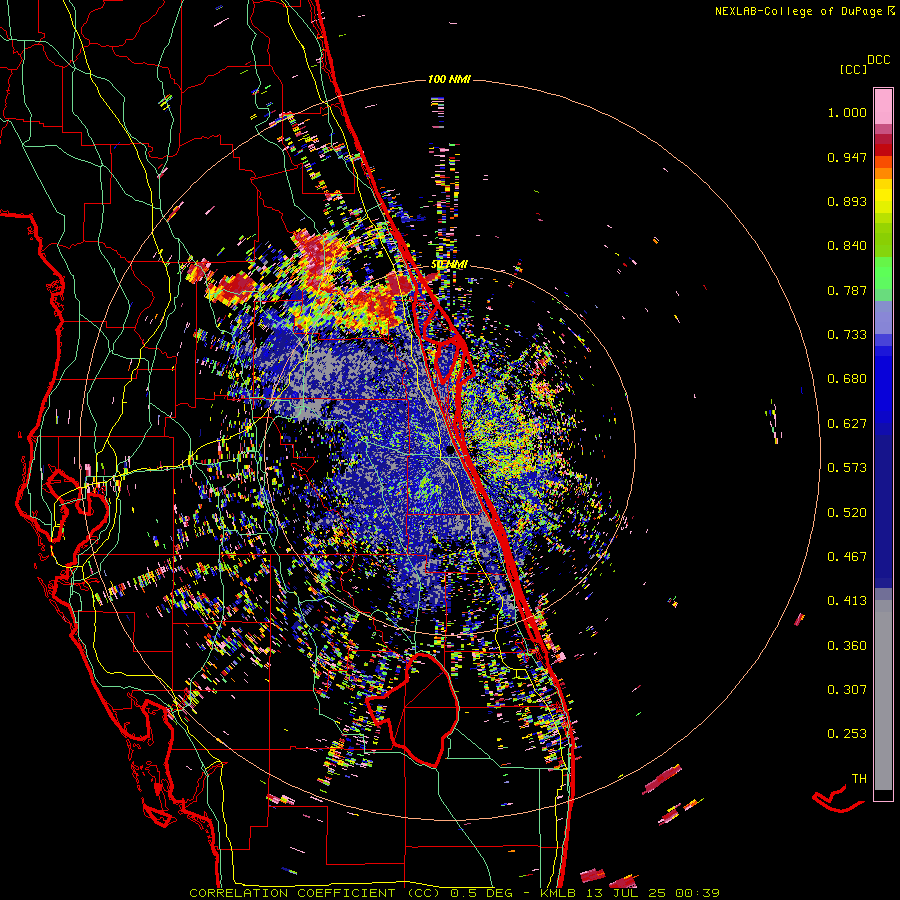Click the 0.787 scale value
Viewport: 900px width, 900px height.
point(847,290)
